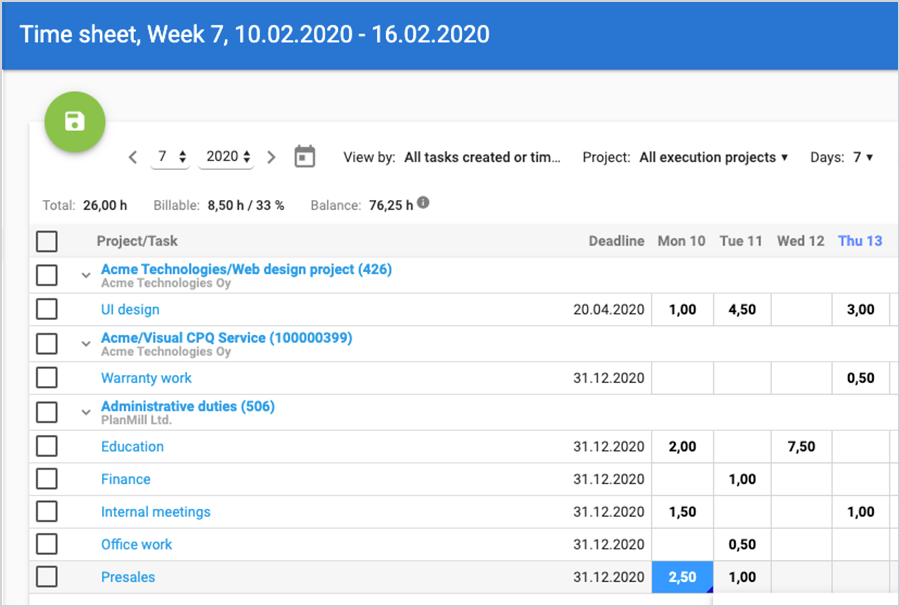
Task: Open the Finance task link
Action: pos(126,479)
